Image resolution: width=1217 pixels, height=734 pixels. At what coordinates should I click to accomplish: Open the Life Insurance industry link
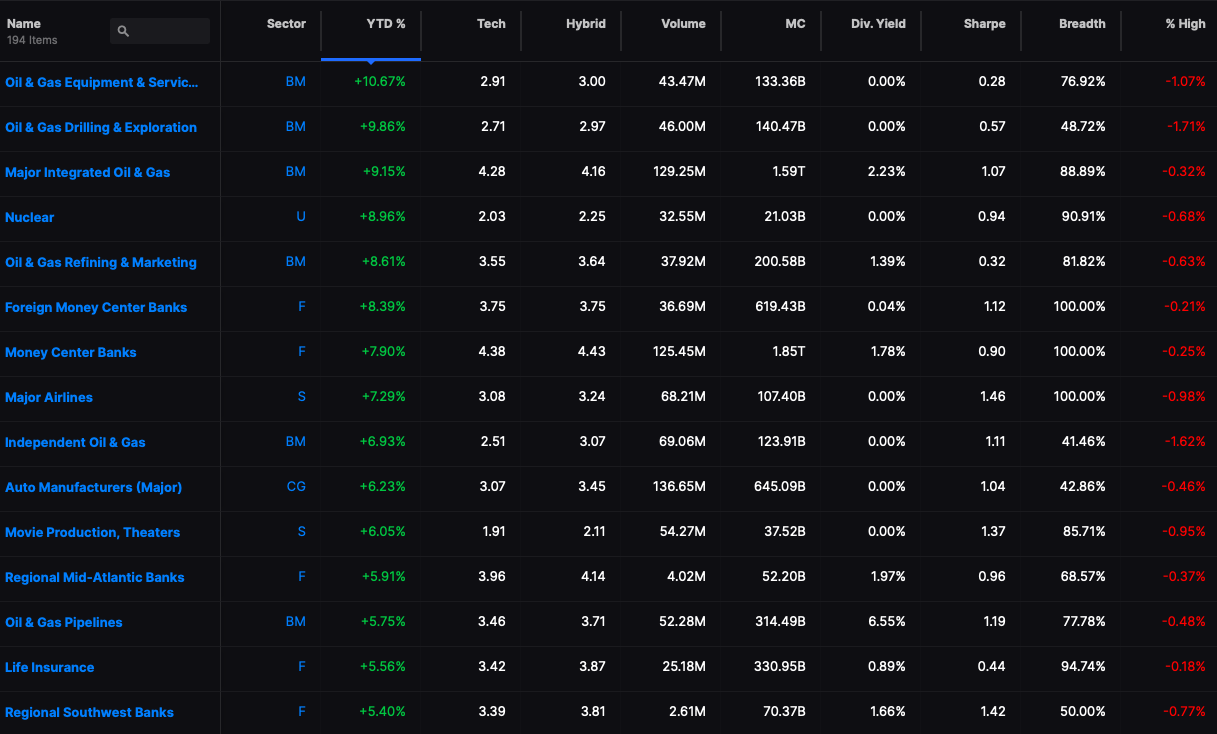click(50, 668)
